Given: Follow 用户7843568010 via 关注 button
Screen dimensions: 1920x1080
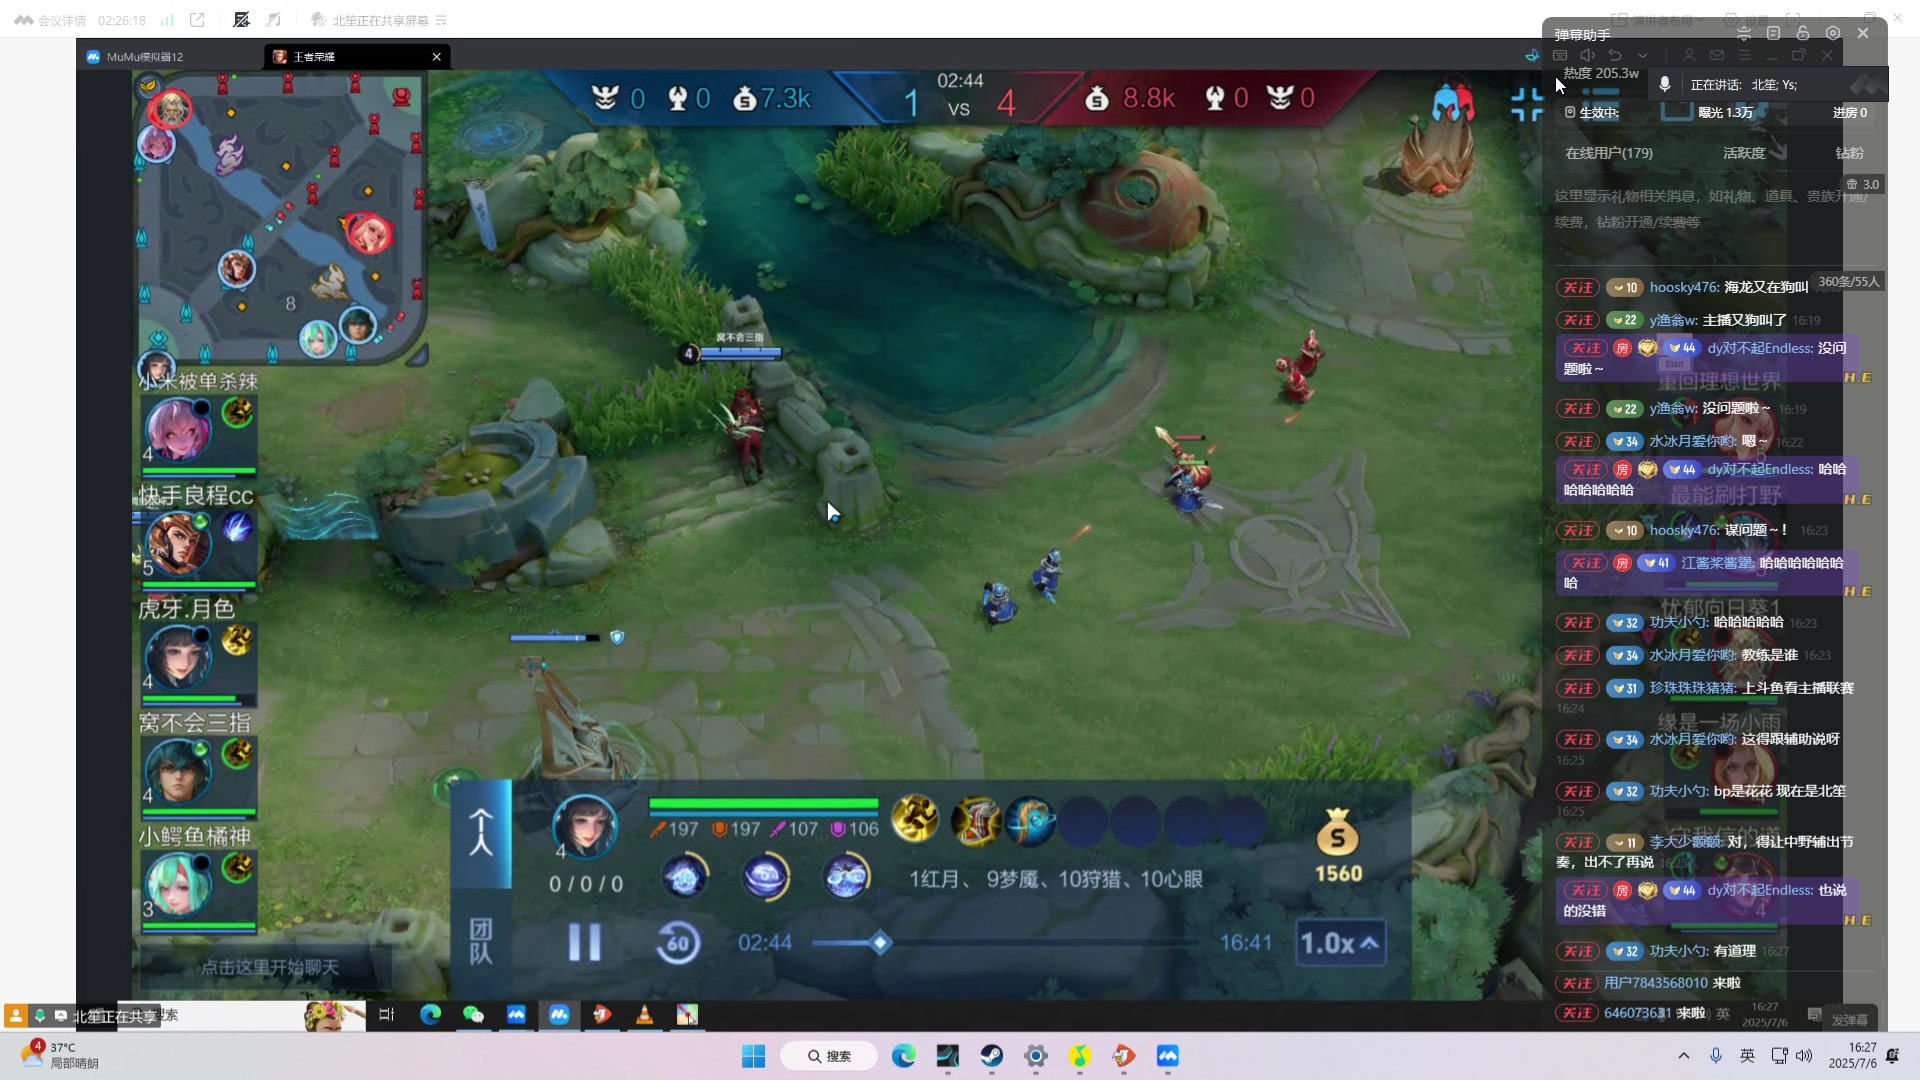Looking at the screenshot, I should pyautogui.click(x=1578, y=984).
